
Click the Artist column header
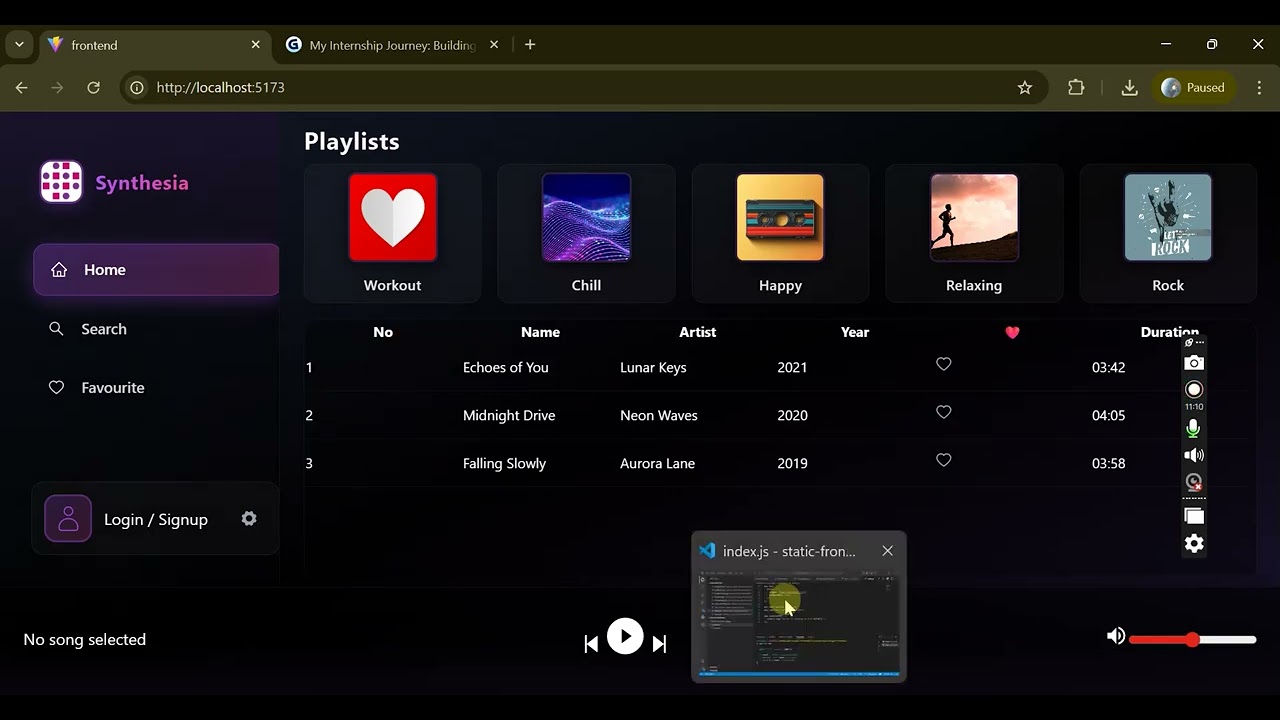pos(698,332)
